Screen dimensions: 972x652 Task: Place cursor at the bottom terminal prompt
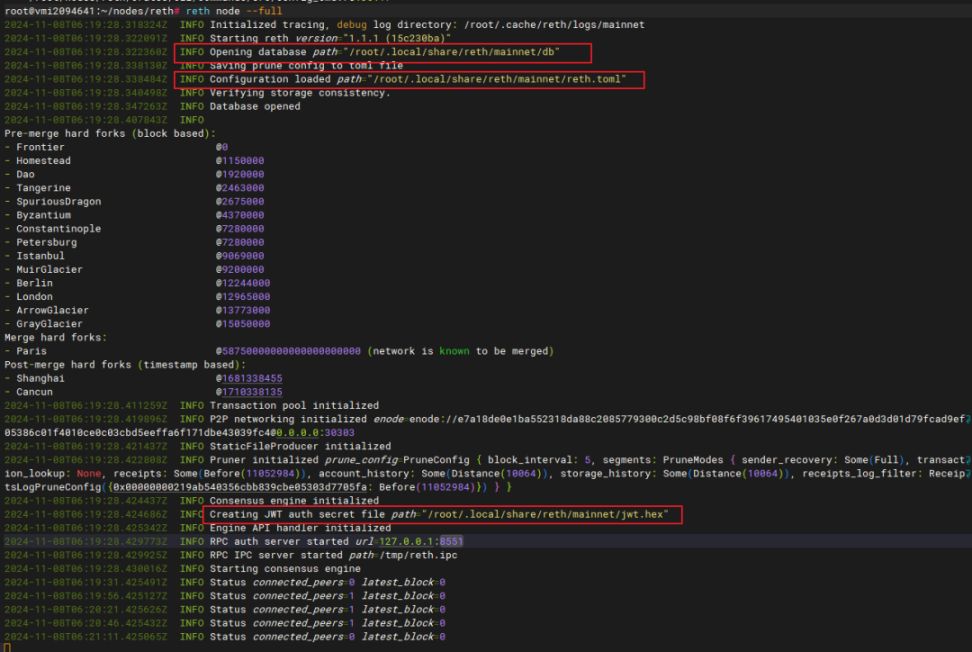coord(7,647)
